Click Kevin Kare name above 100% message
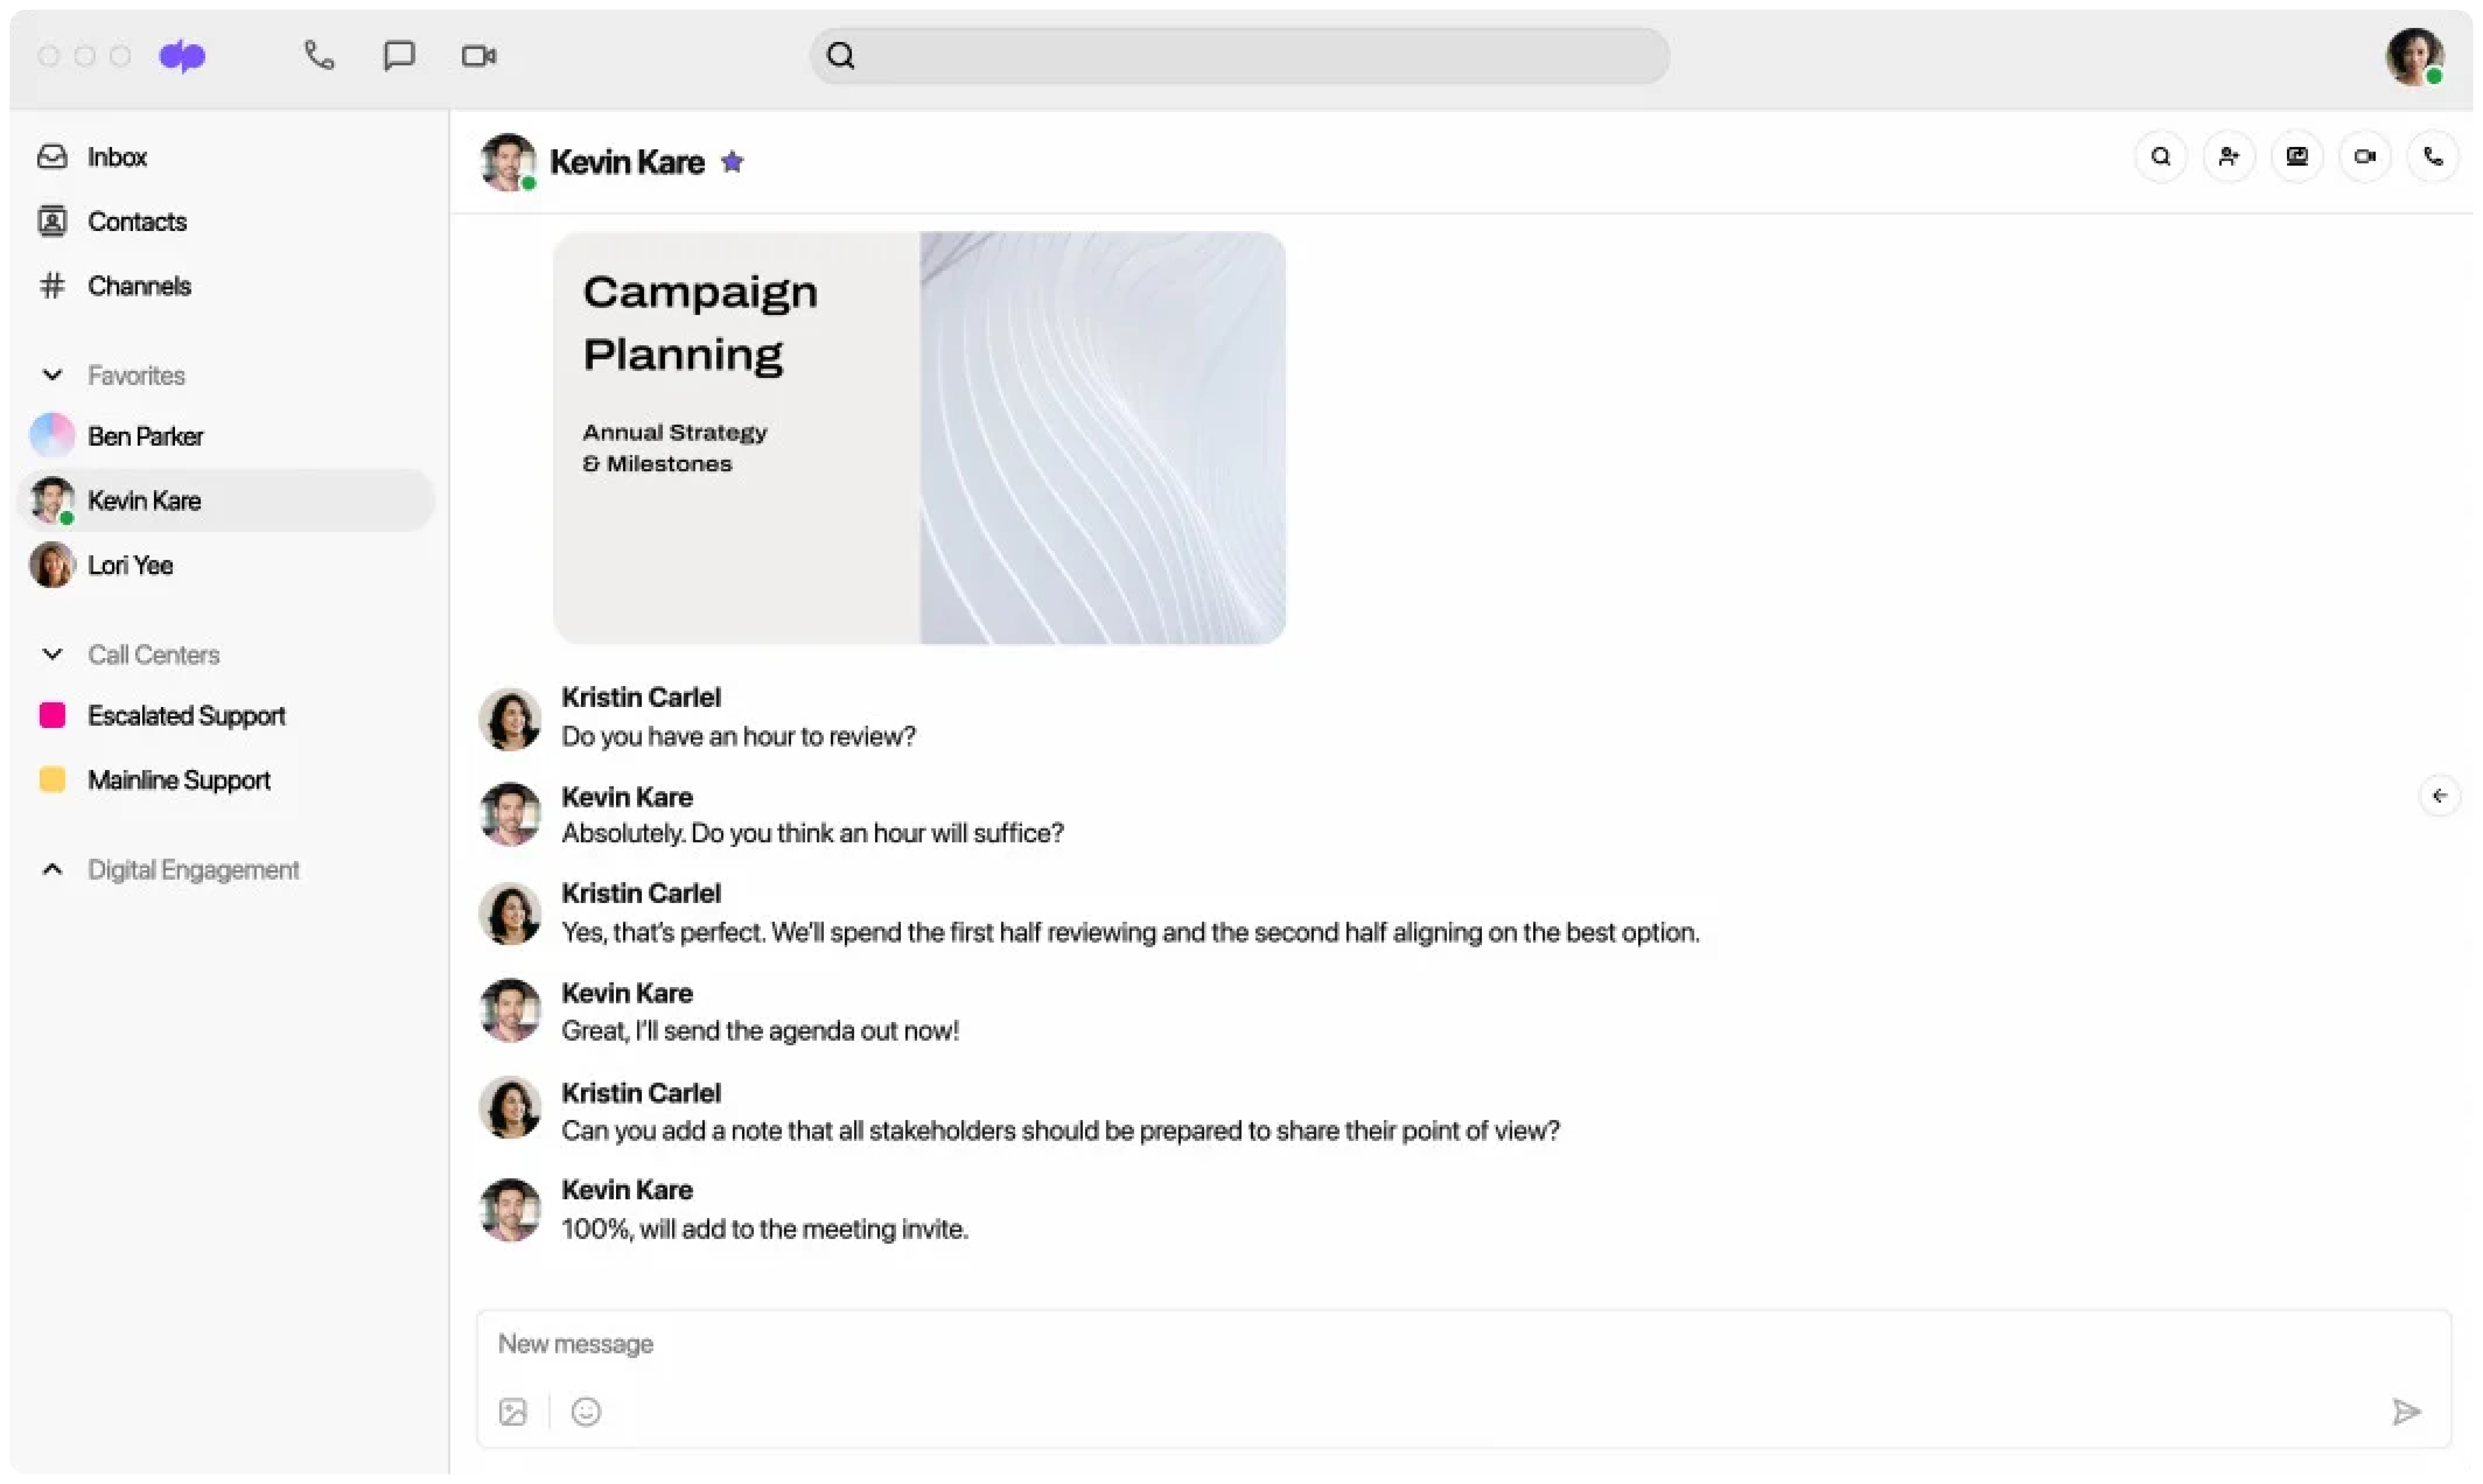This screenshot has height=1484, width=2483. pos(627,1190)
